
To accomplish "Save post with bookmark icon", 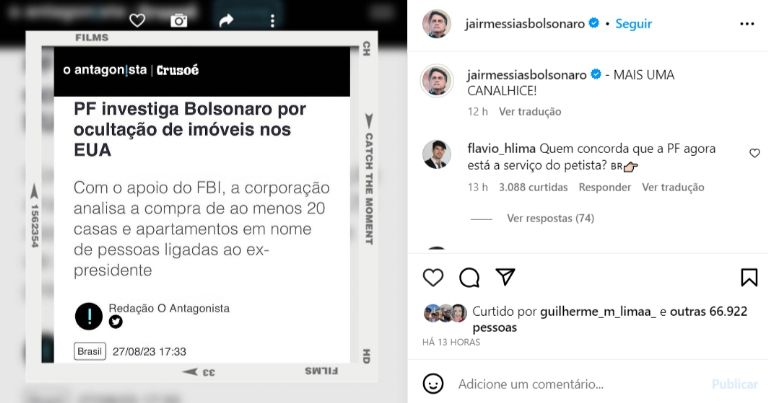I will coord(749,277).
